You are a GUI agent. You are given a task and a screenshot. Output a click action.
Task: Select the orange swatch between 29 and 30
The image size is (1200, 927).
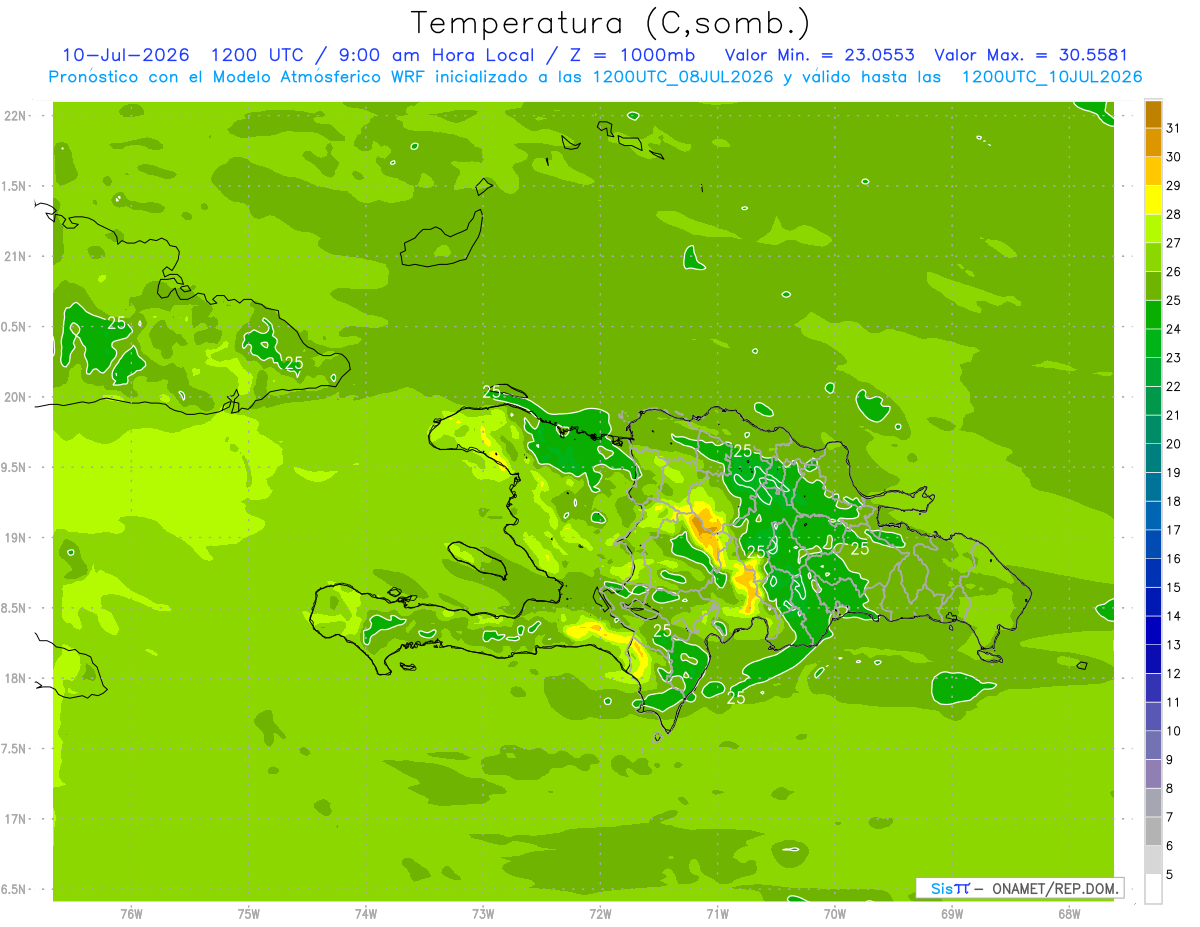pos(1153,171)
